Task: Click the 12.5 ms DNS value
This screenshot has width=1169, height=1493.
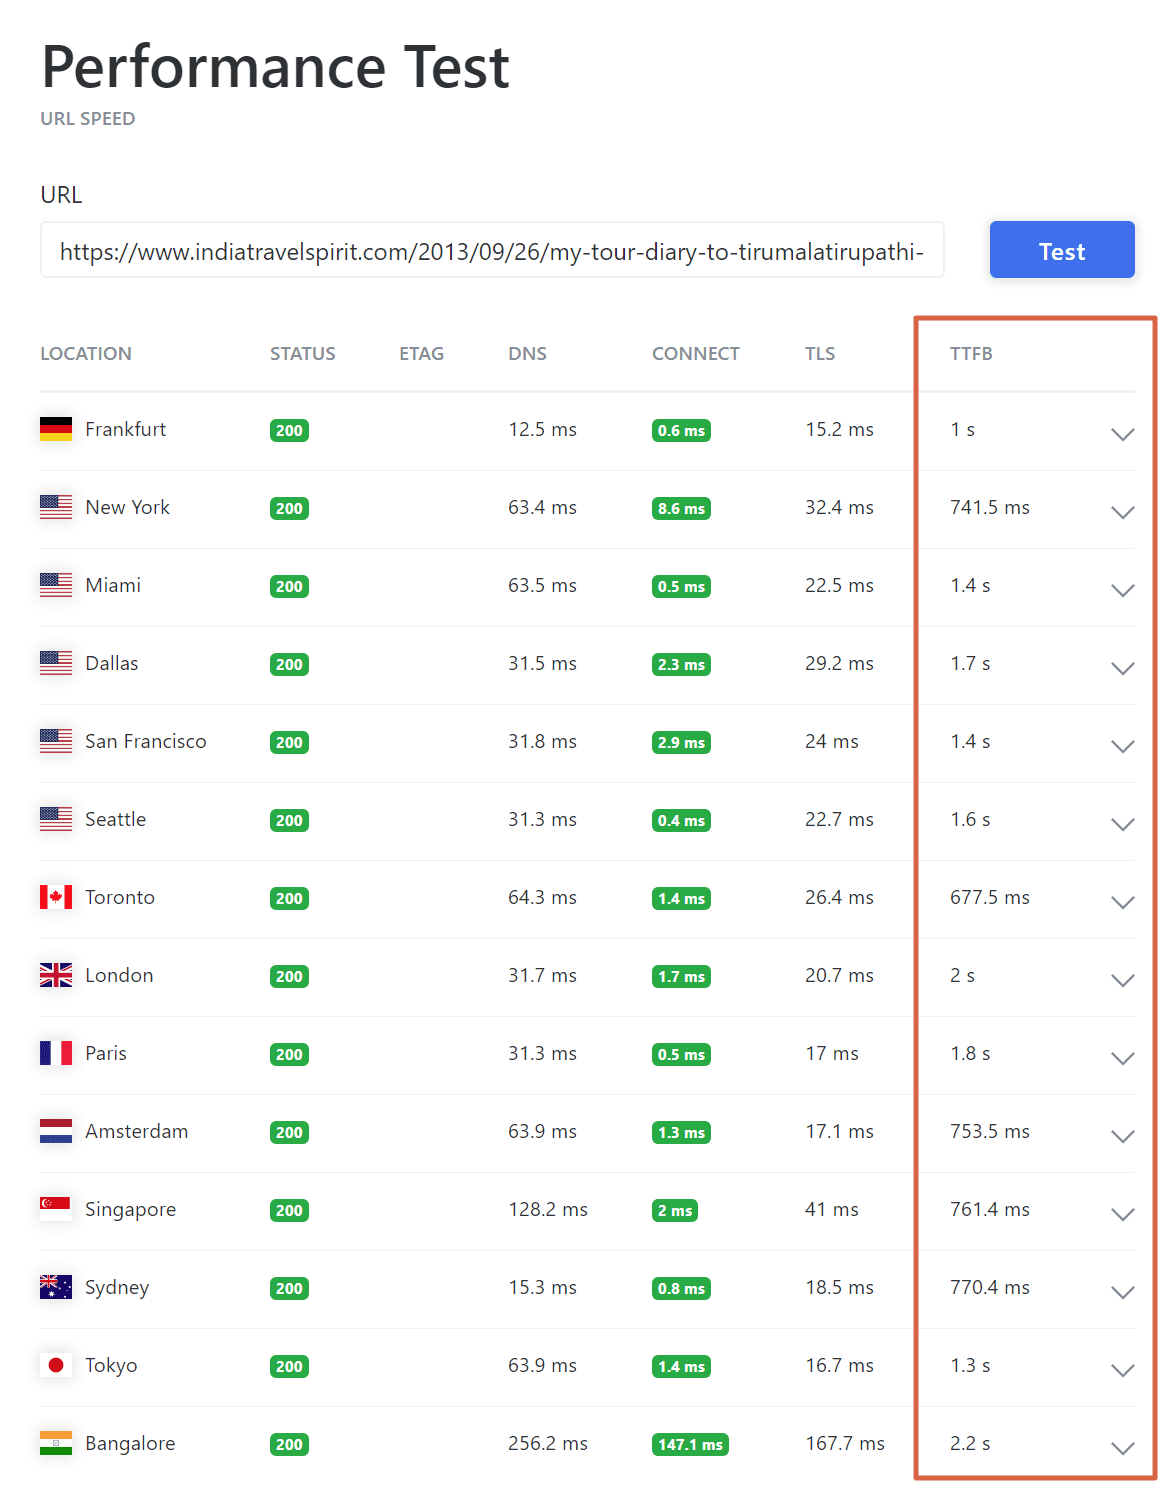Action: [x=542, y=429]
